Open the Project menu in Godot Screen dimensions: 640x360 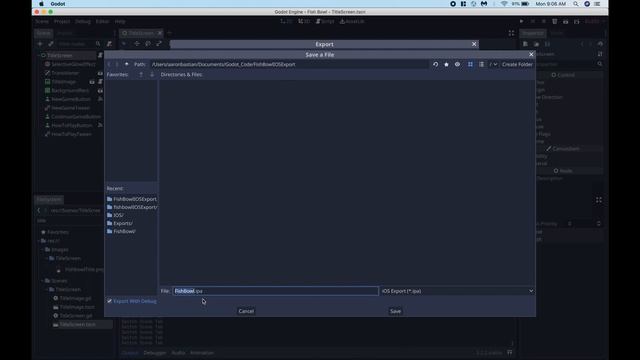(x=62, y=21)
